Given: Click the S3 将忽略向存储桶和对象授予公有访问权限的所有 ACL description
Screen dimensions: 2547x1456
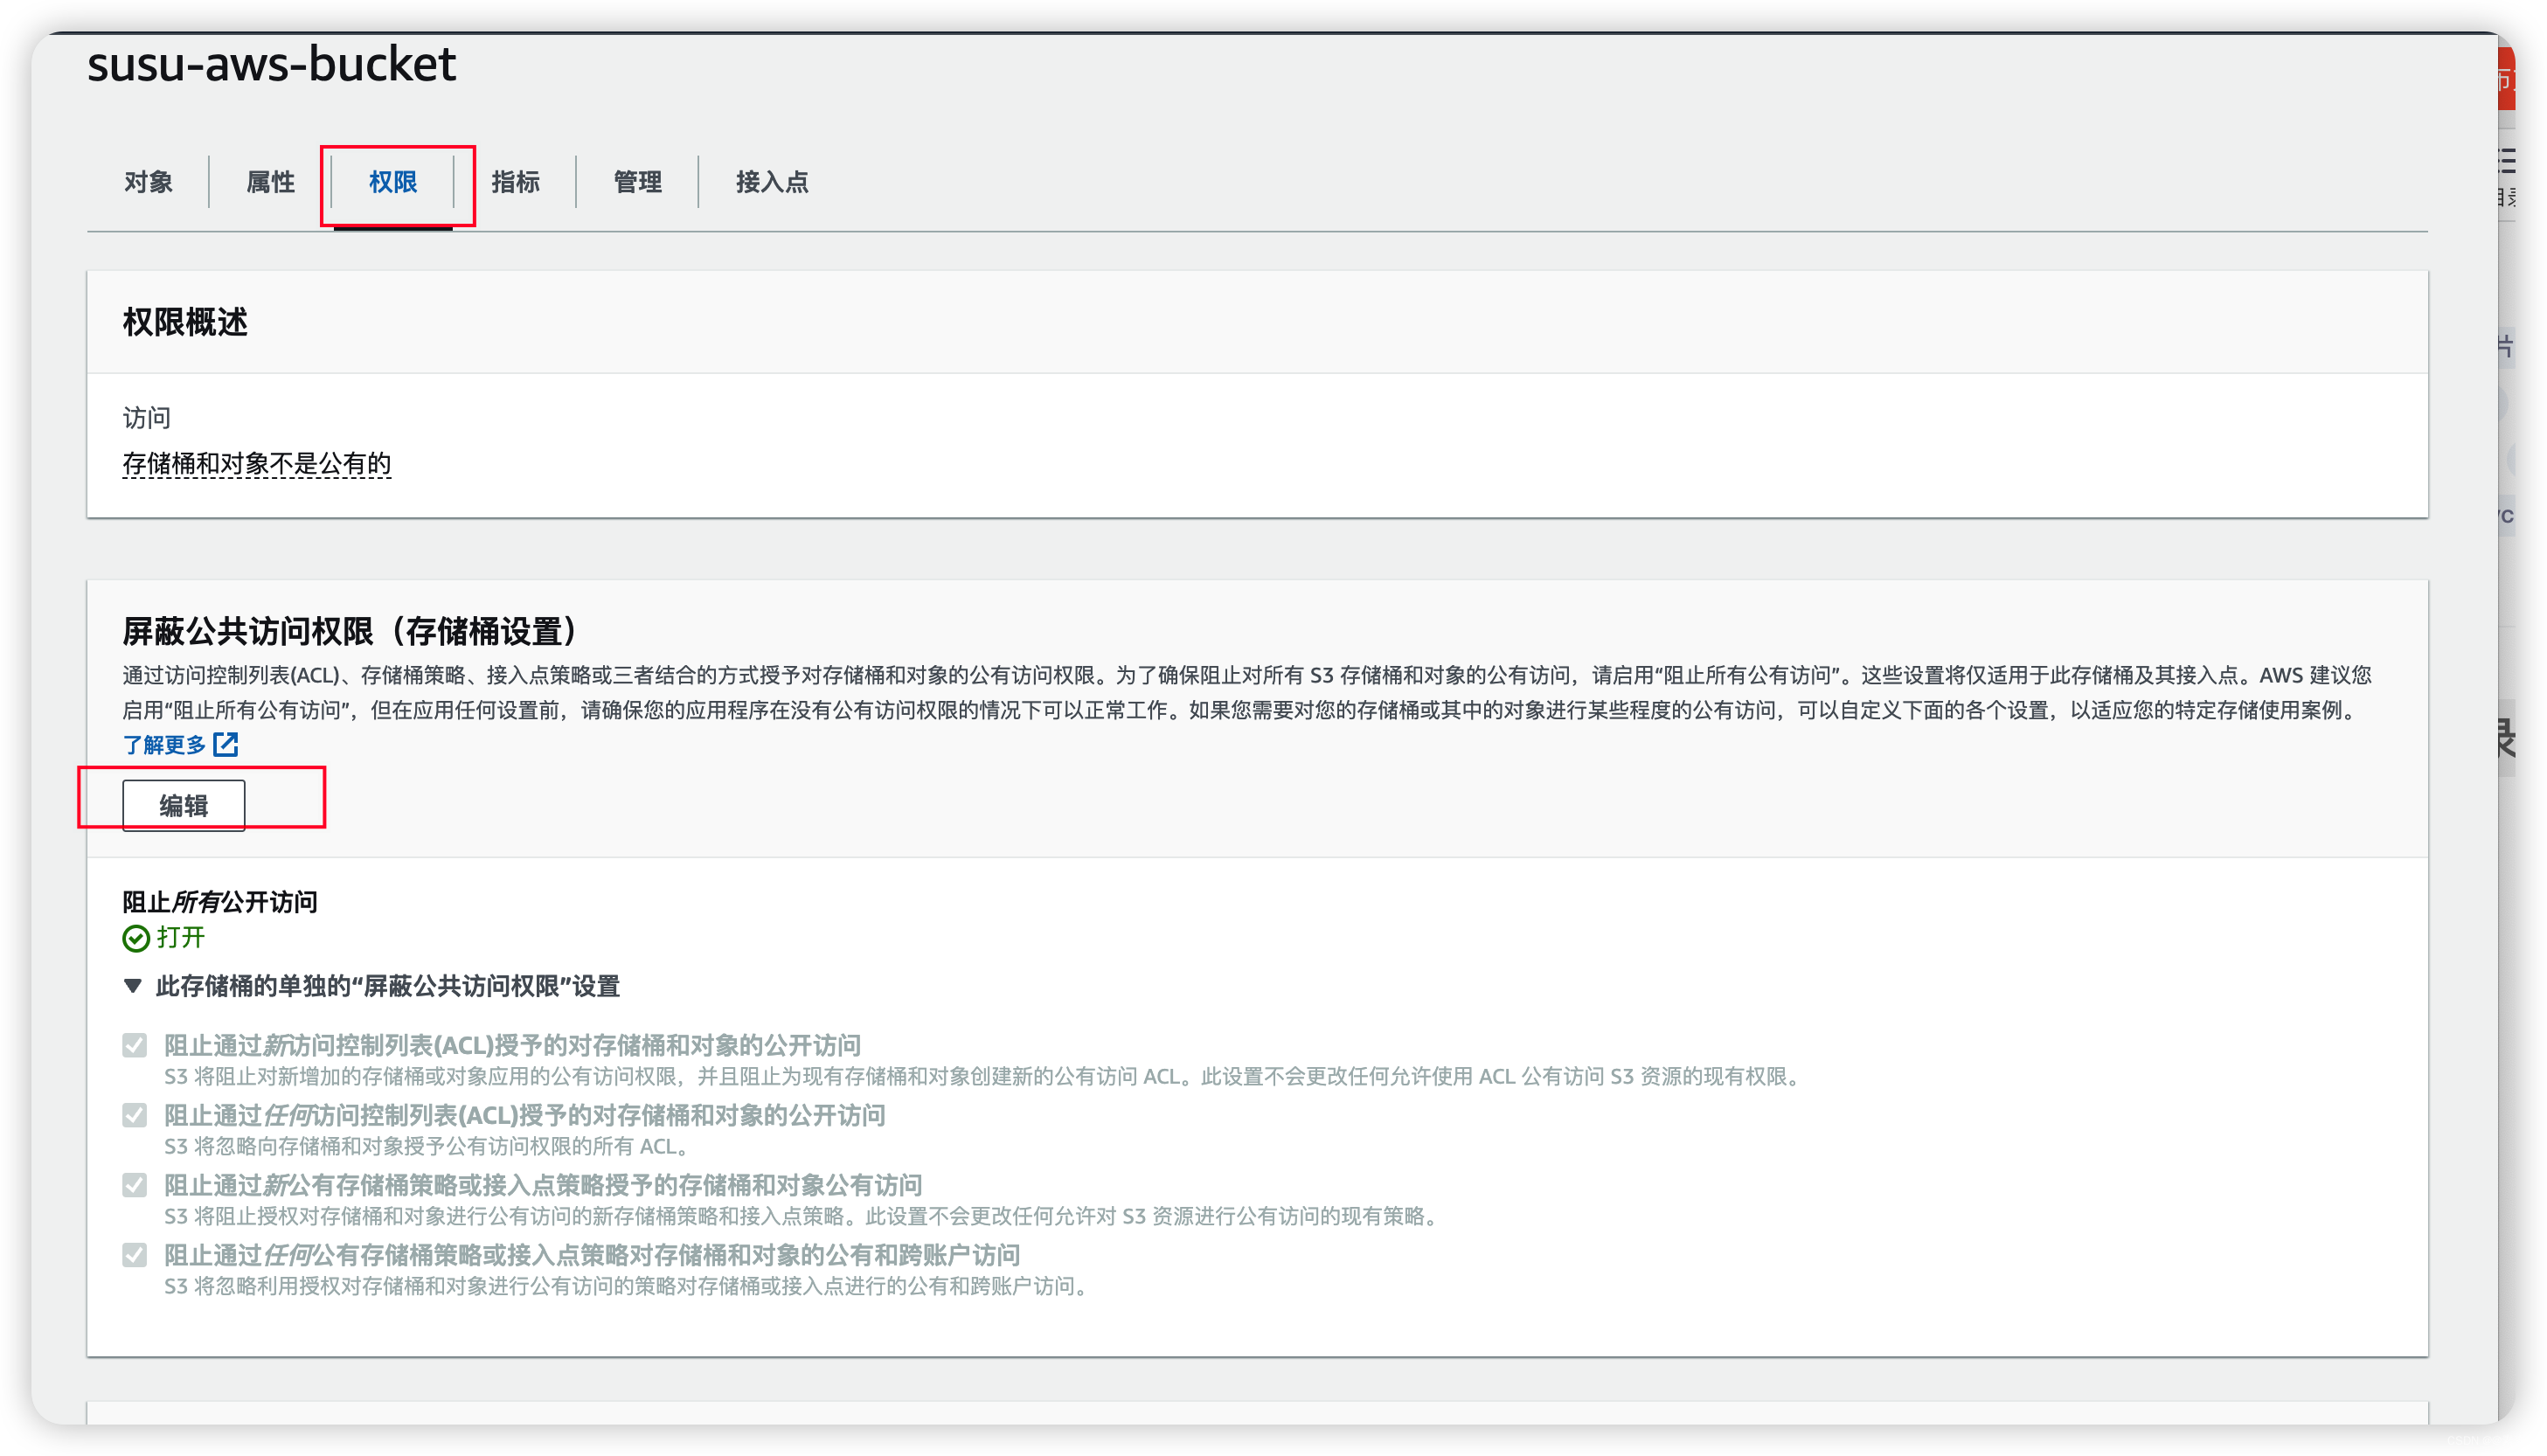Looking at the screenshot, I should 427,1146.
